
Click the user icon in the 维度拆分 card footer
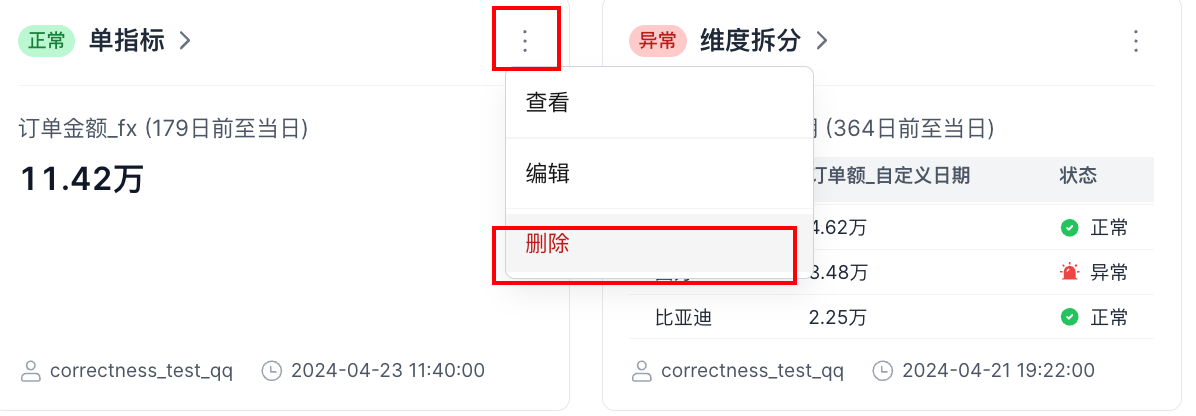(642, 371)
